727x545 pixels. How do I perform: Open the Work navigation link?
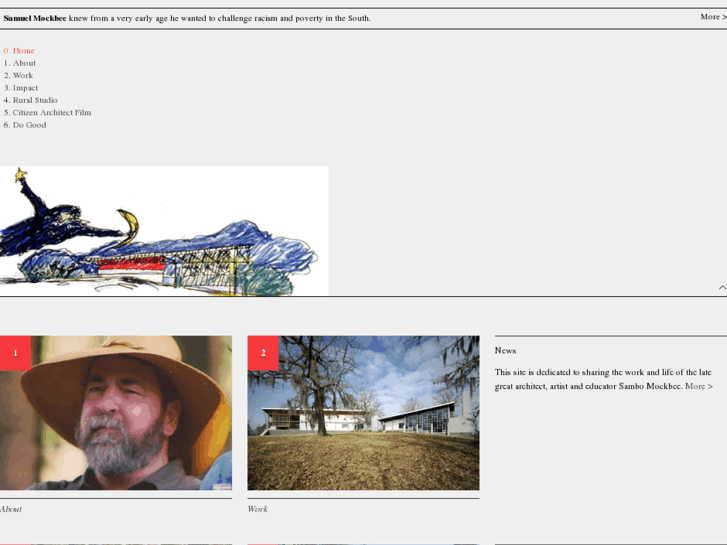18,75
